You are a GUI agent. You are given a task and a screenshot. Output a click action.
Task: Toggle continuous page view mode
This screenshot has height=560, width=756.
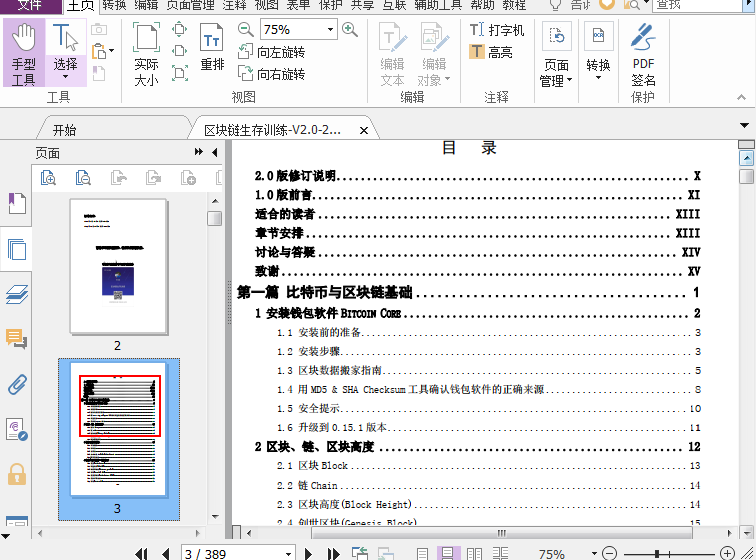tap(447, 553)
